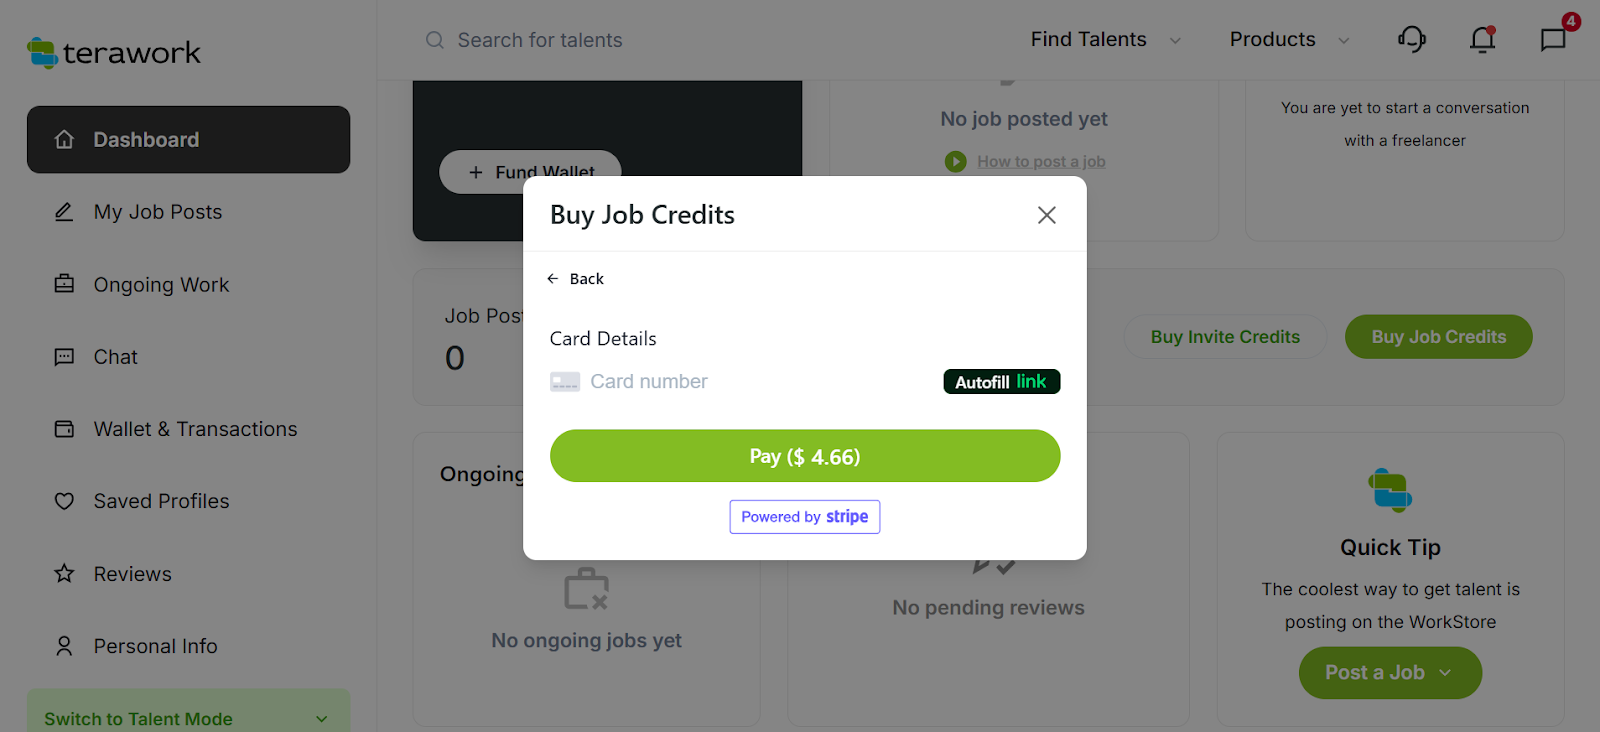Open Wallet & Transactions page

(195, 429)
